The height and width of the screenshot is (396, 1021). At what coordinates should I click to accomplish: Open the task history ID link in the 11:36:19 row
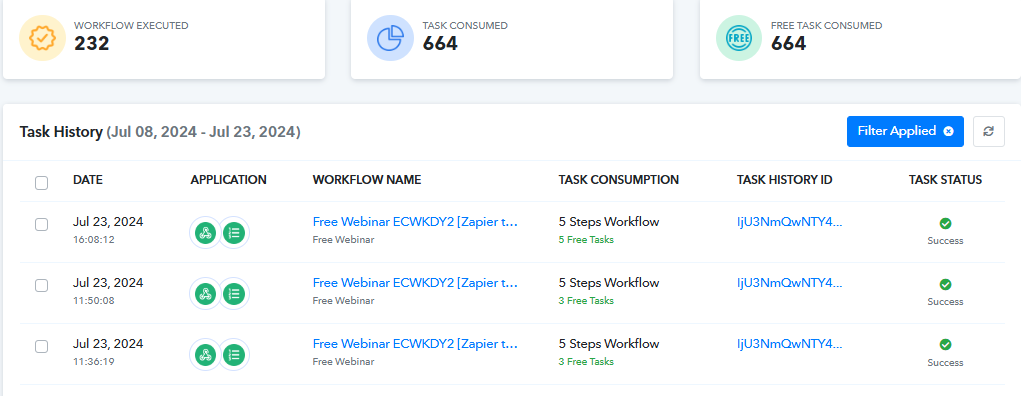[x=789, y=344]
